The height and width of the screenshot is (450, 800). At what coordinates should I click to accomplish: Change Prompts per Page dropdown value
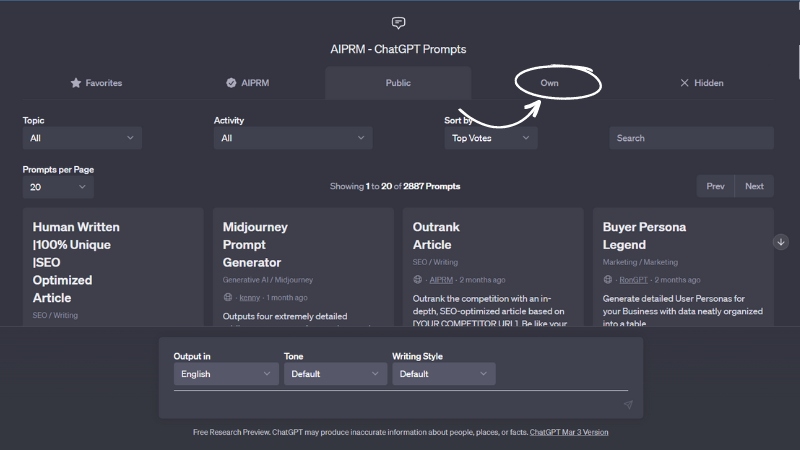tap(58, 187)
